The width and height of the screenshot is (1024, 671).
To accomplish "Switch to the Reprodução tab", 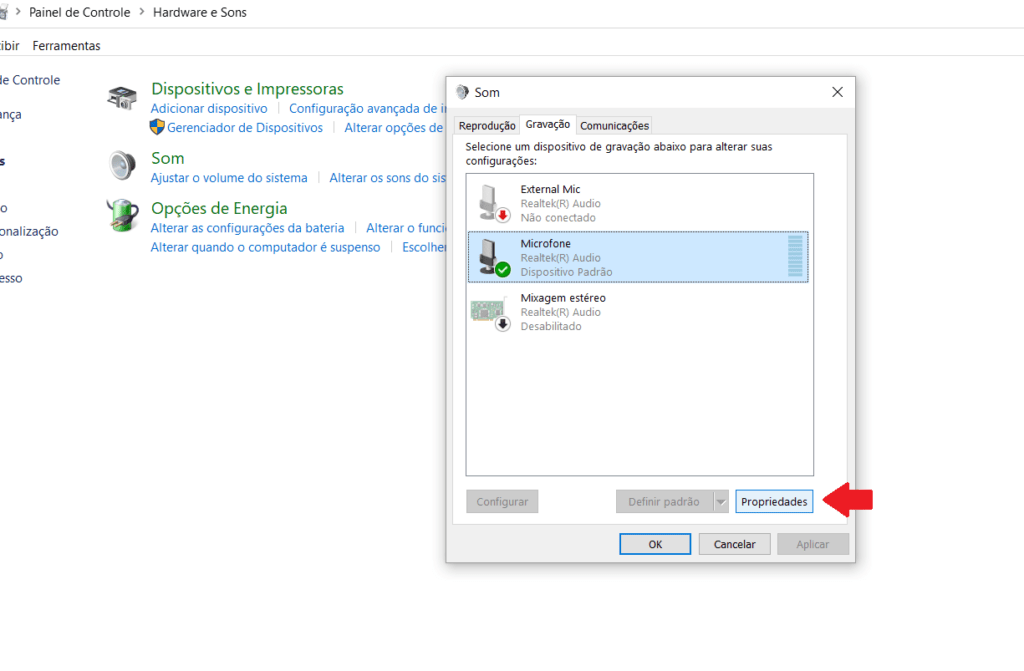I will (487, 125).
